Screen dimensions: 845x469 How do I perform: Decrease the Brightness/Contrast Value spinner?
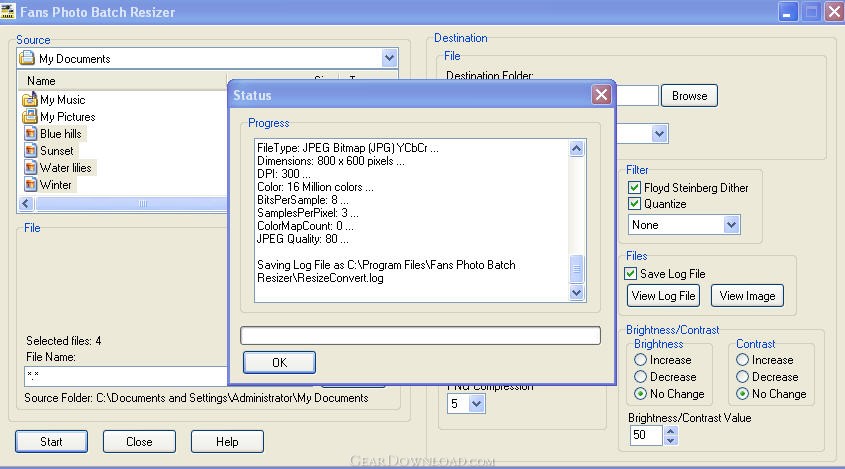pos(670,440)
